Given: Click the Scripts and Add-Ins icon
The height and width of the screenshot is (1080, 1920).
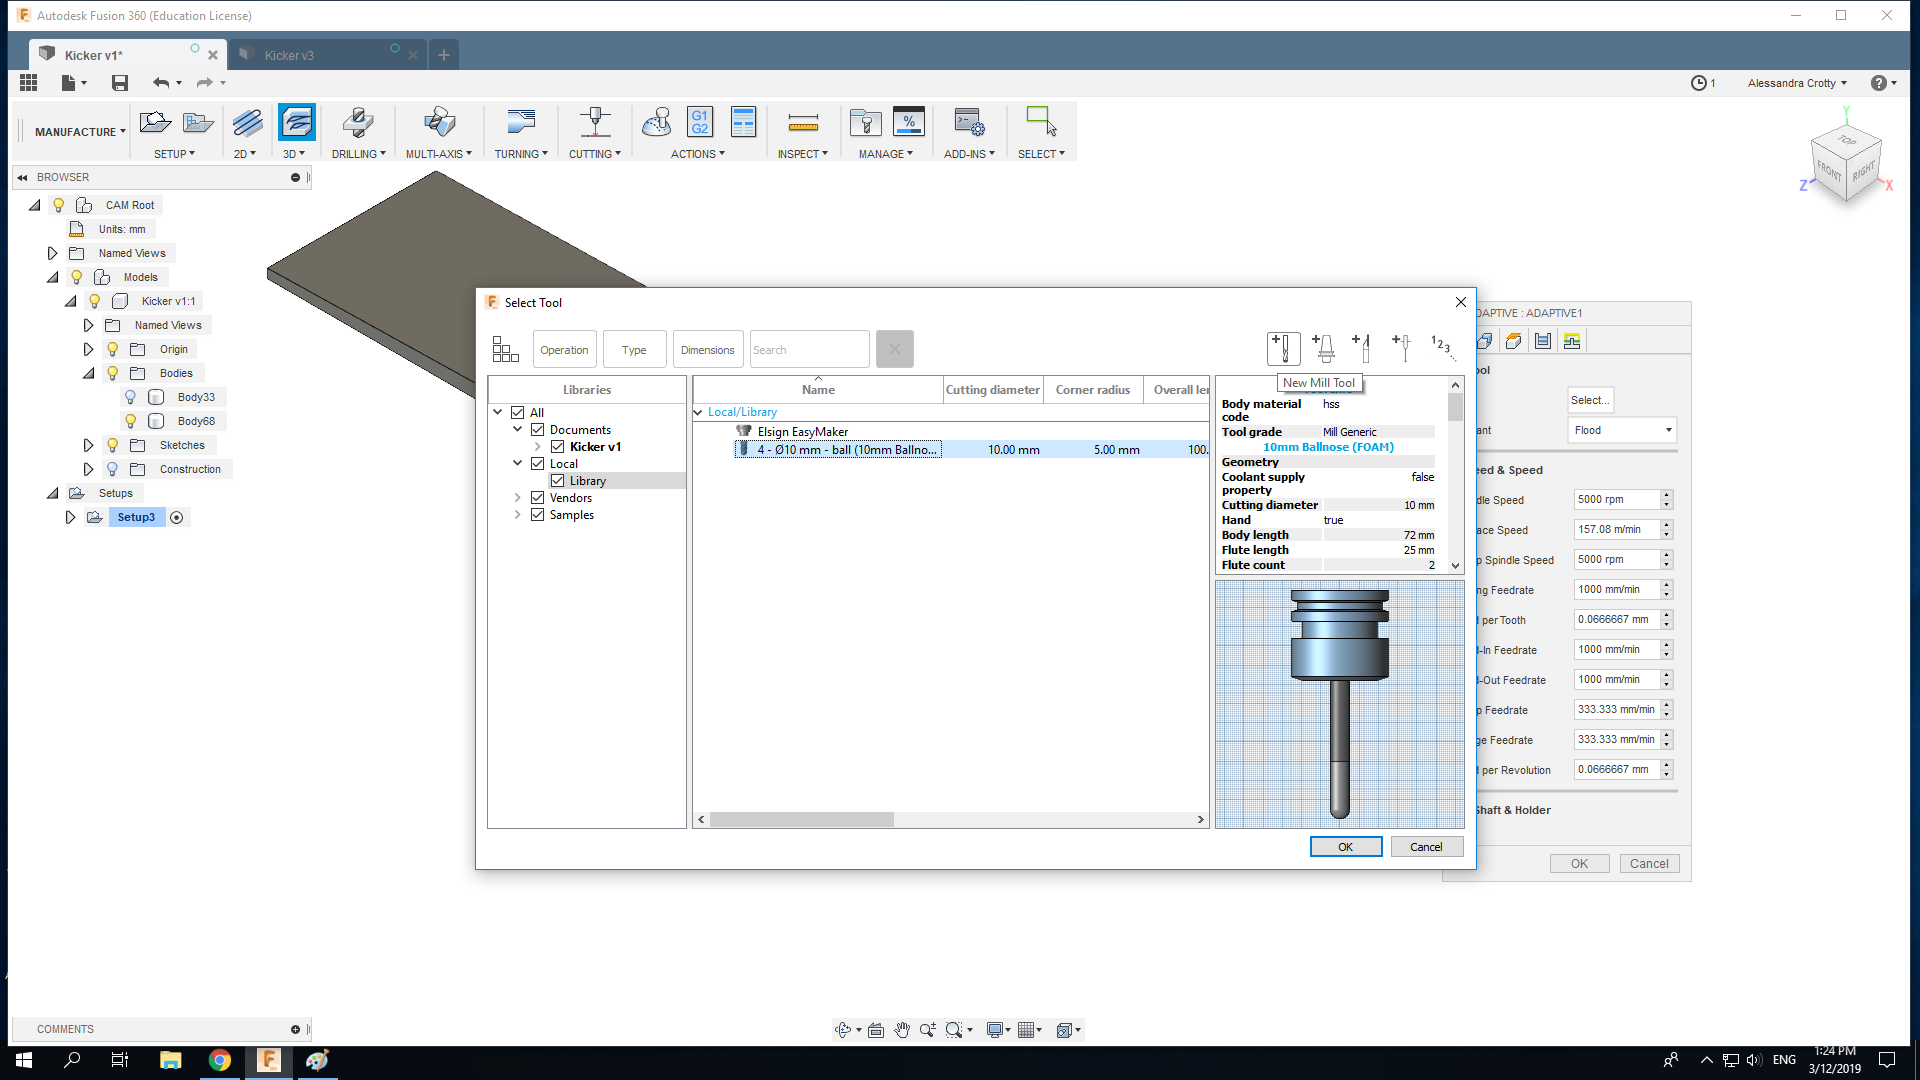Looking at the screenshot, I should (x=969, y=123).
